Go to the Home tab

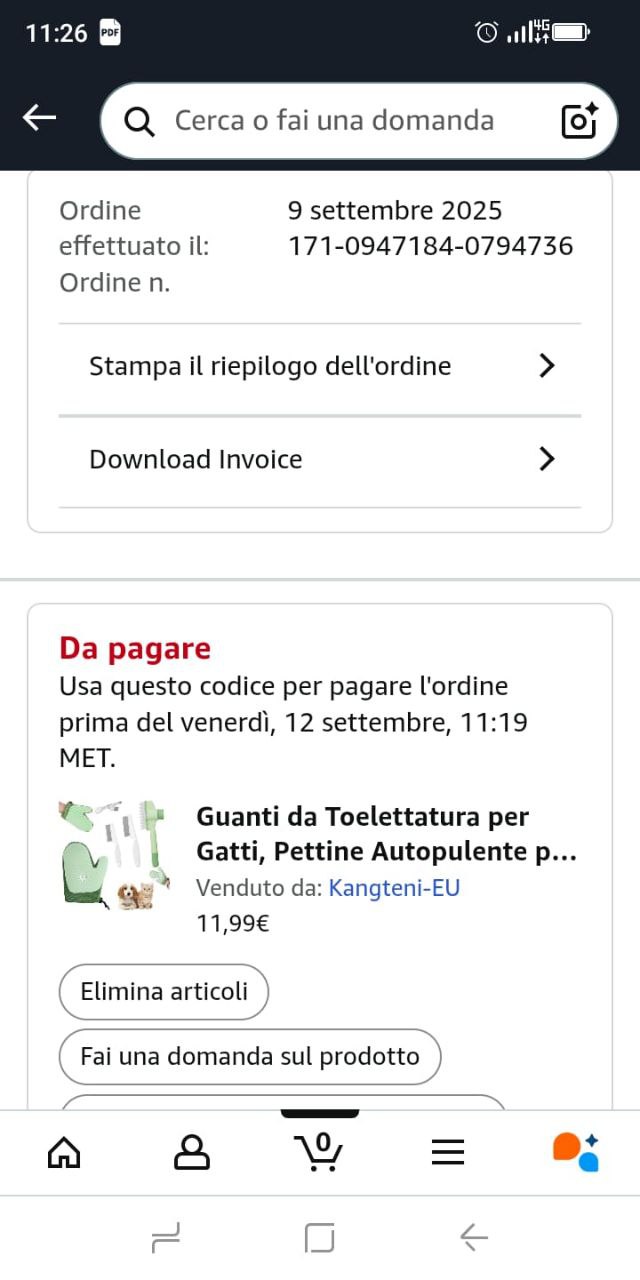[64, 1152]
